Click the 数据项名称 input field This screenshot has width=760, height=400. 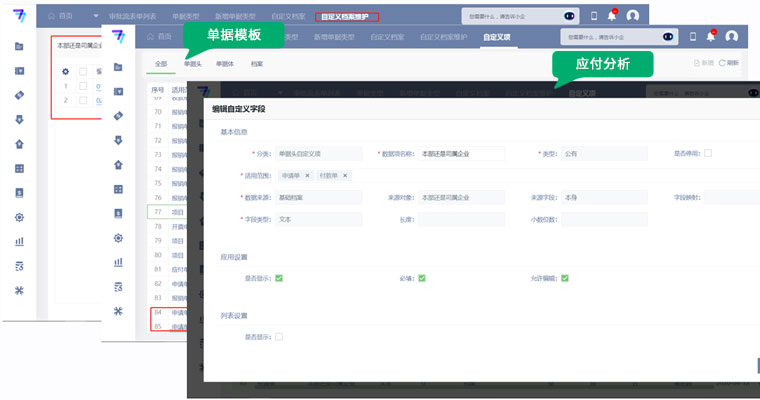click(461, 154)
